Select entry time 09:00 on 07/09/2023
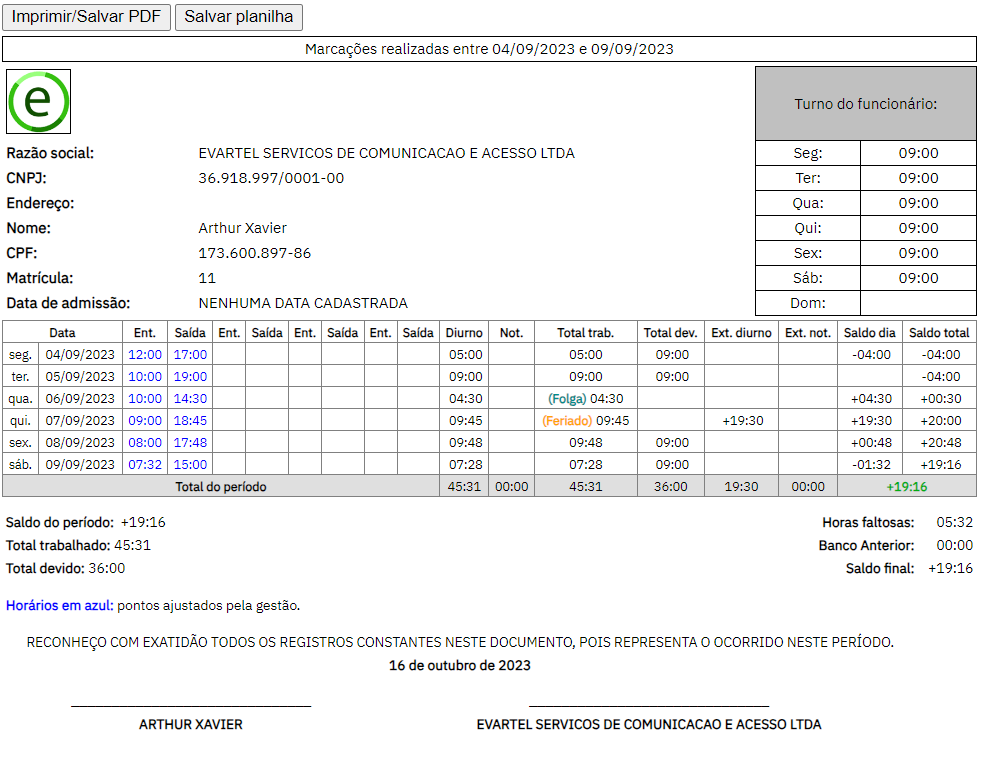 [x=145, y=421]
